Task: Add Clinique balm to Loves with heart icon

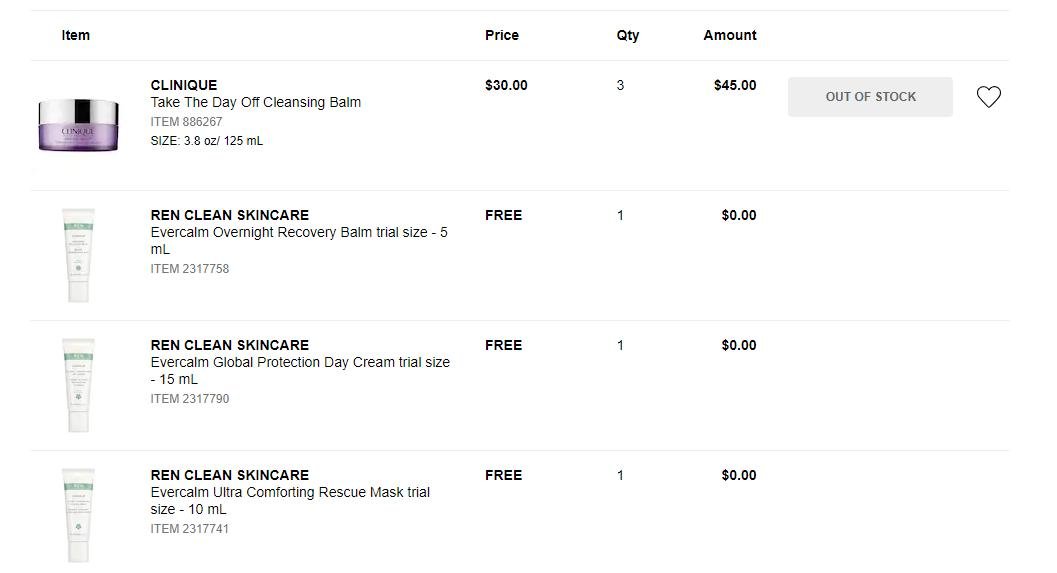Action: click(x=988, y=97)
